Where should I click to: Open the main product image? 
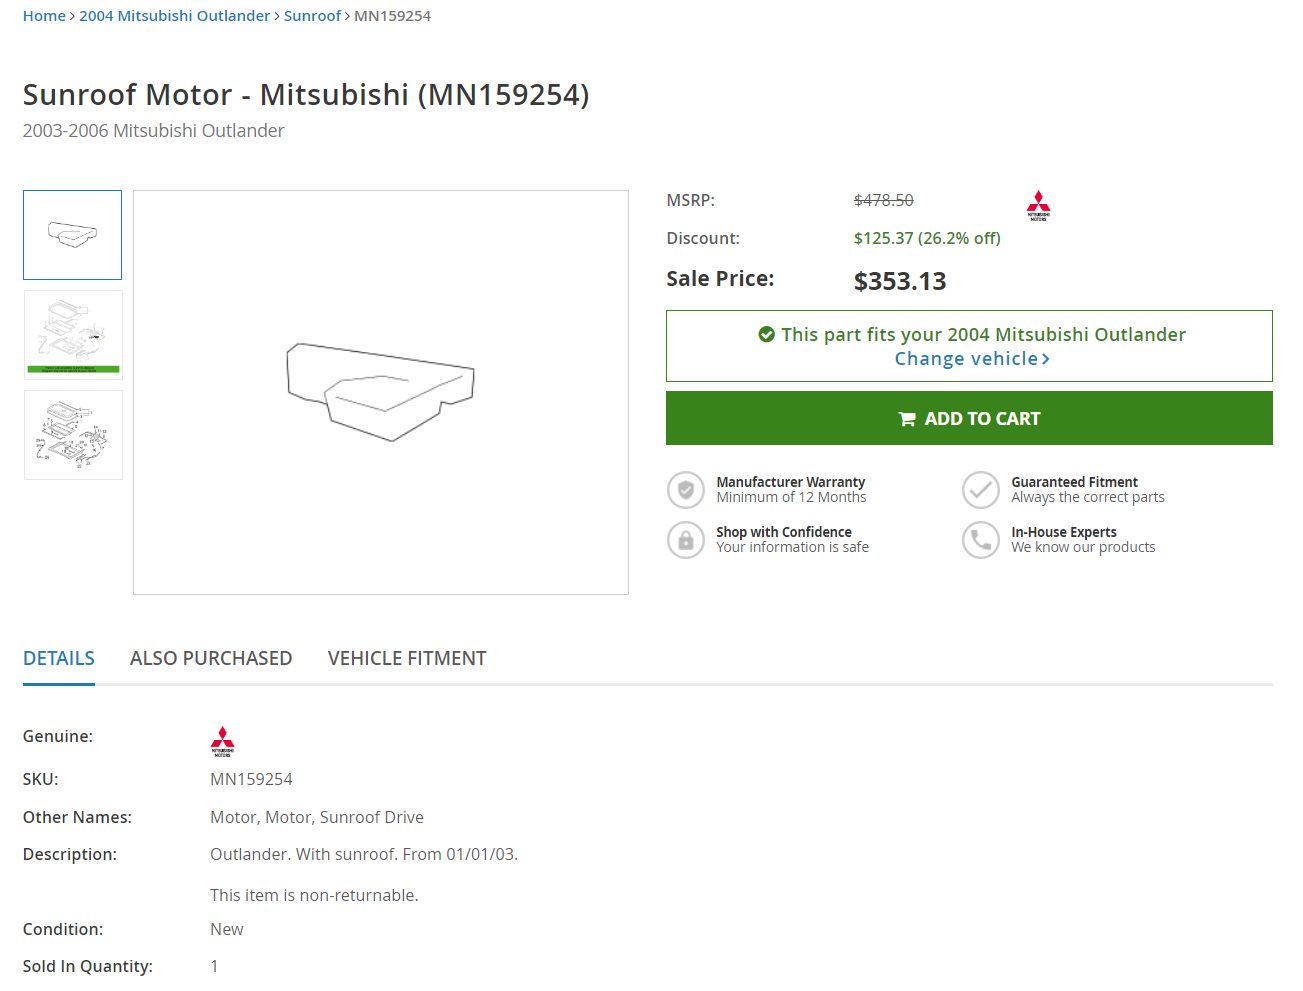click(x=380, y=392)
